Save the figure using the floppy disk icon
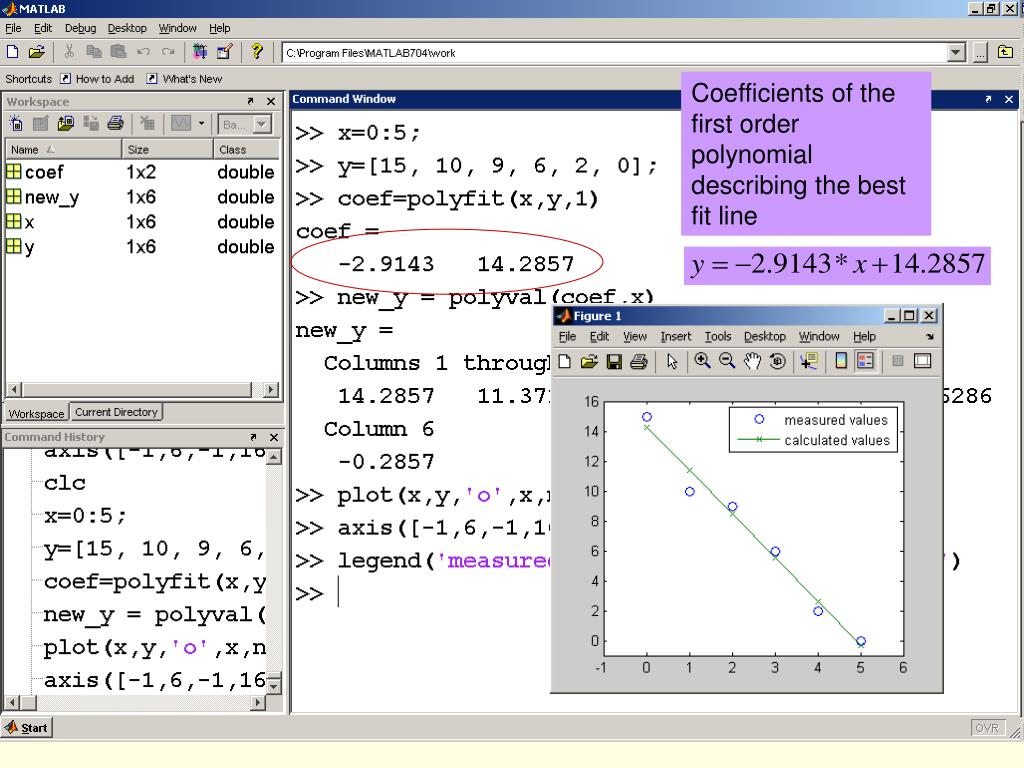The image size is (1024, 768). [x=614, y=361]
